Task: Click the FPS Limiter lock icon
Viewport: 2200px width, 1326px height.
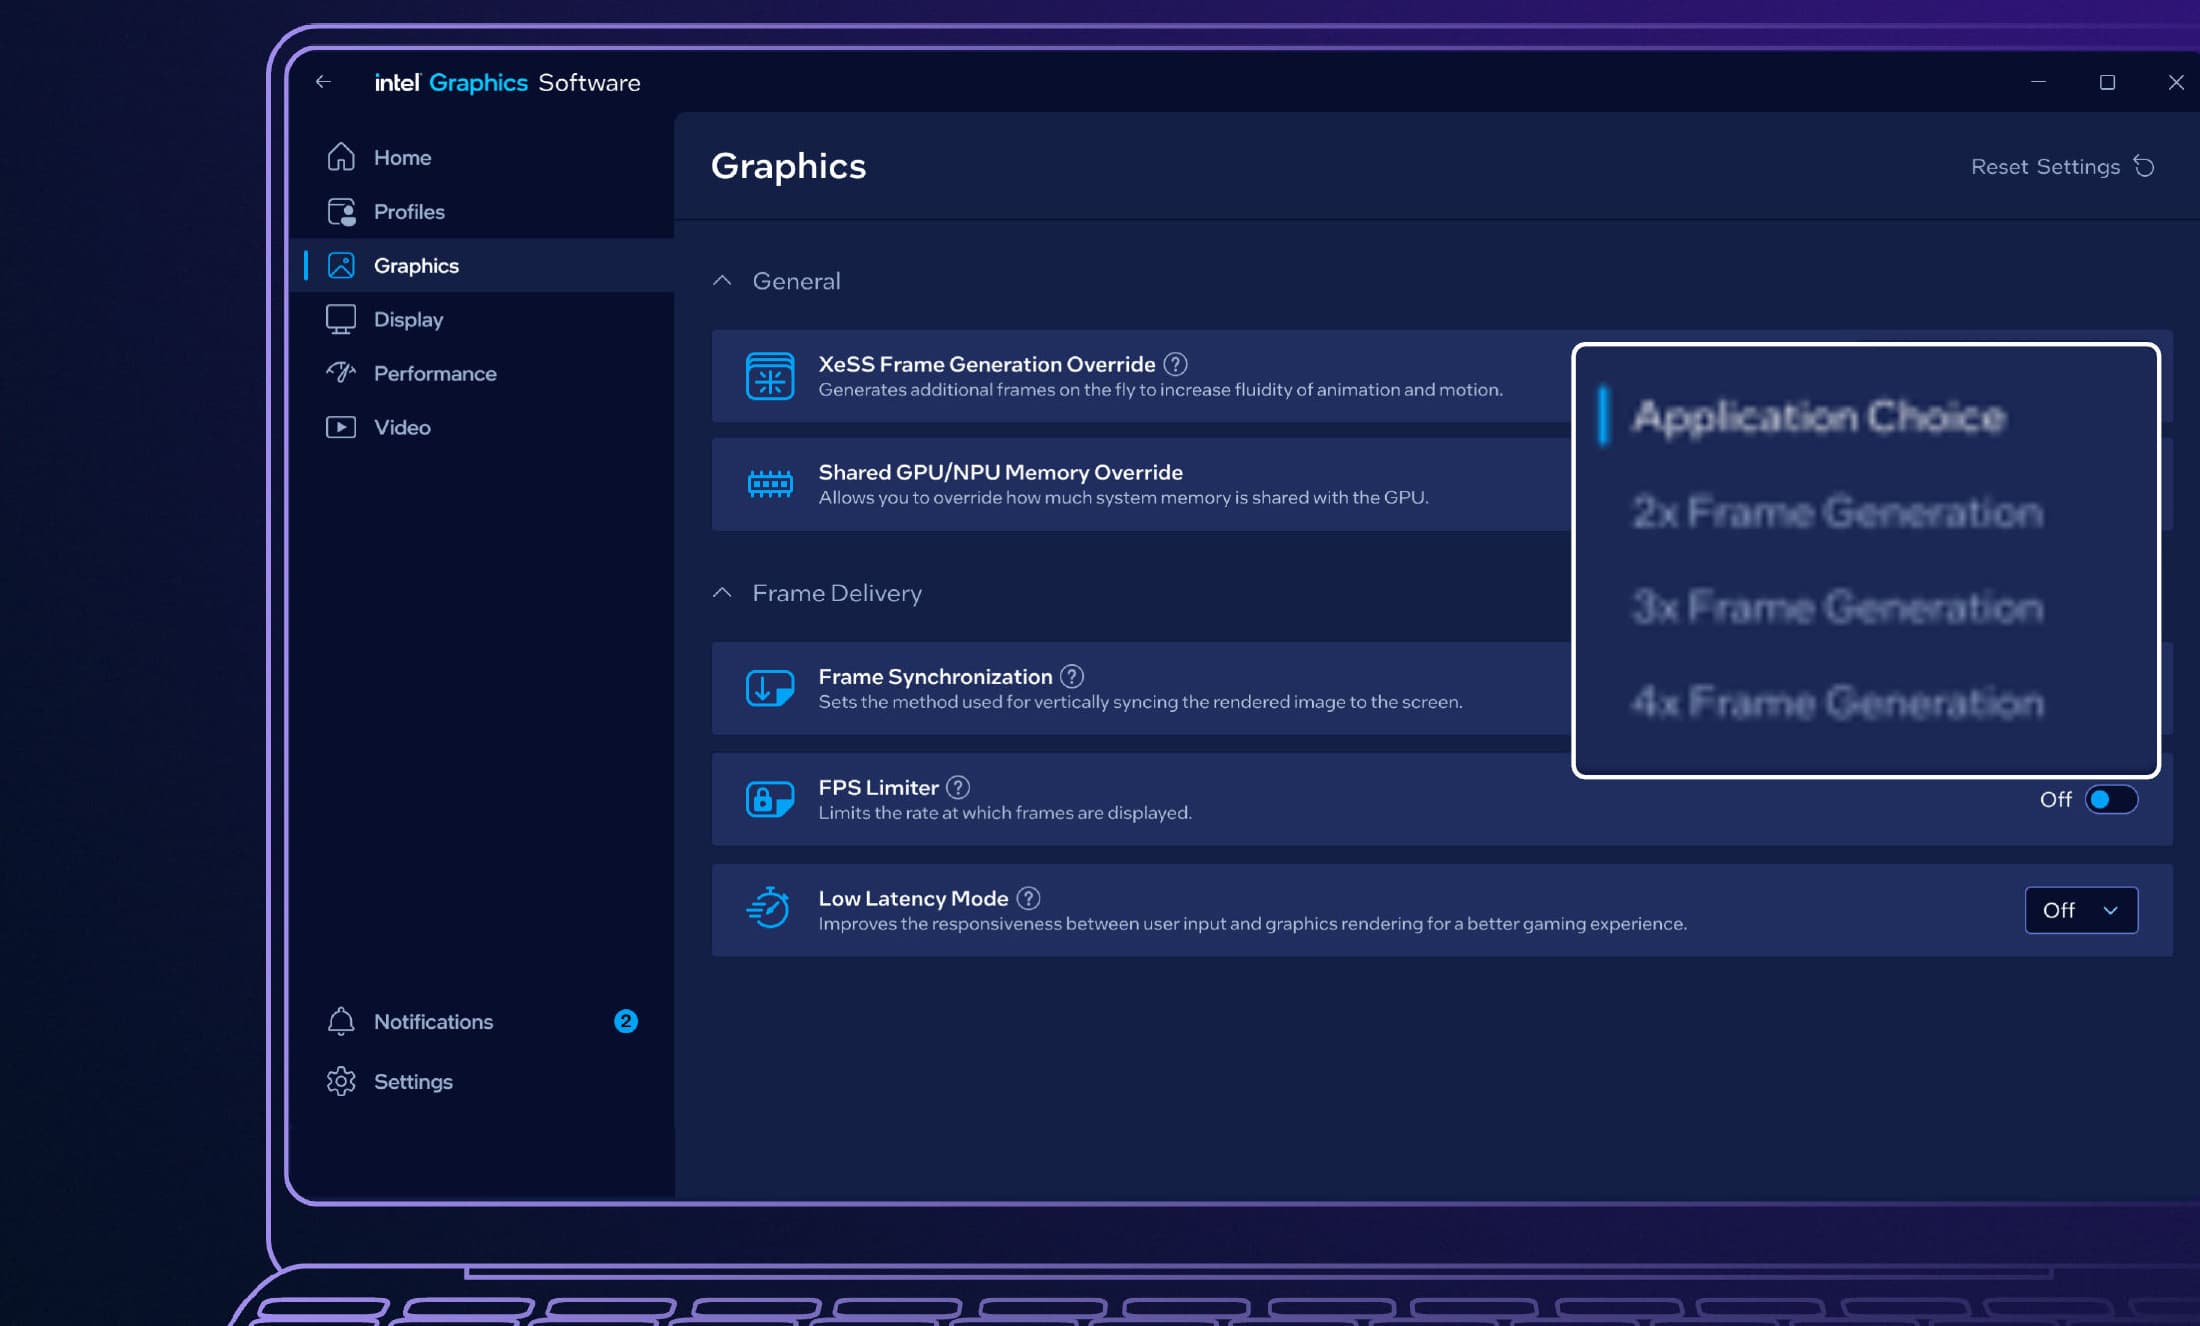Action: click(770, 799)
